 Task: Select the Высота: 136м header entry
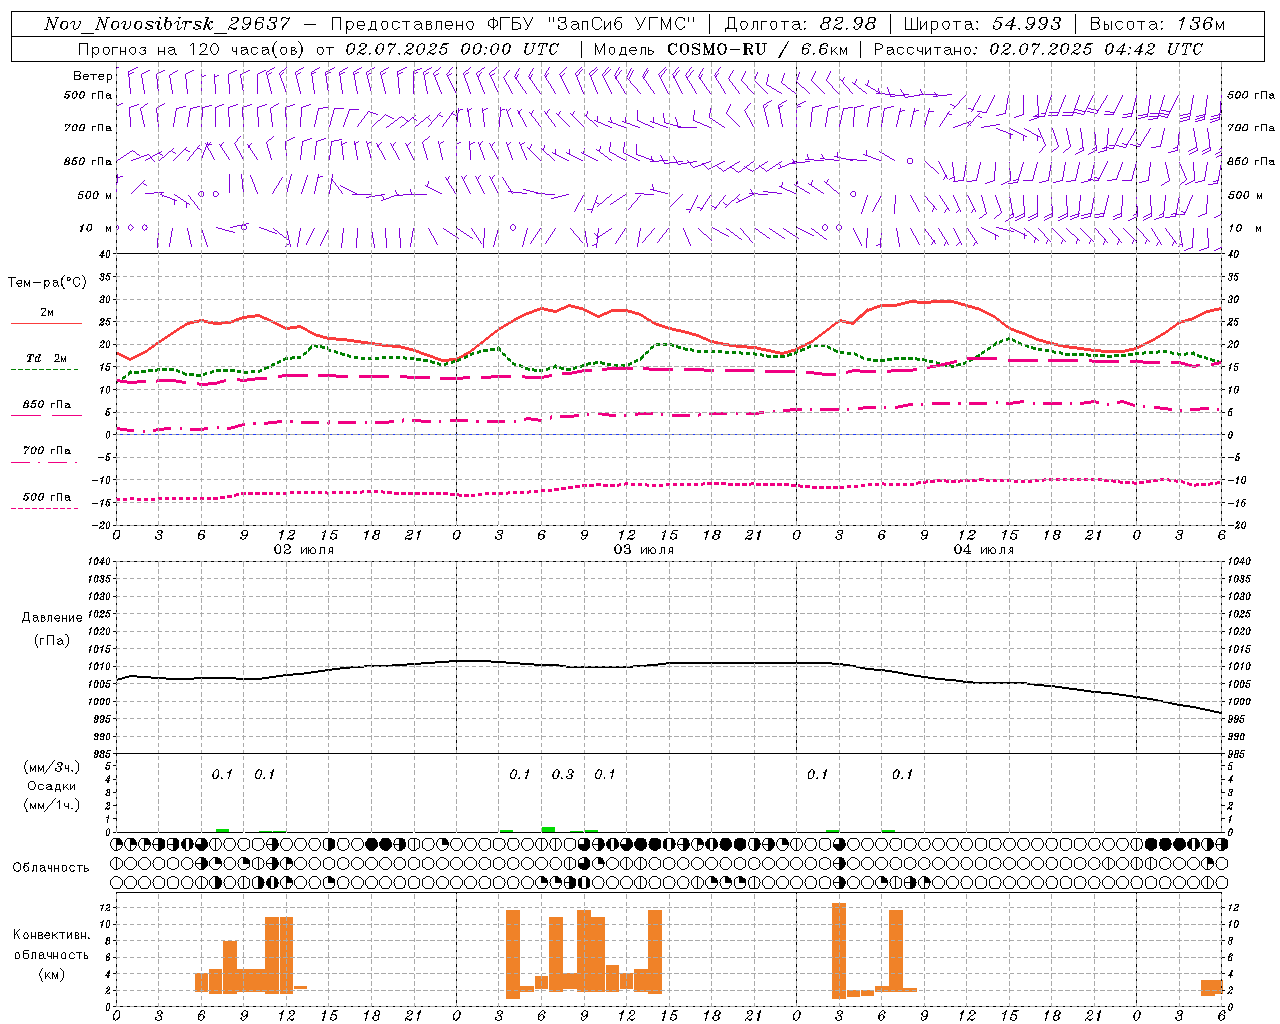click(1157, 24)
